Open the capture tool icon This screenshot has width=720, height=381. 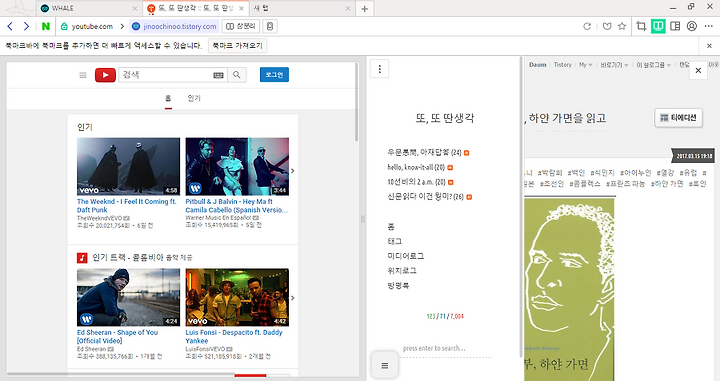pos(641,26)
